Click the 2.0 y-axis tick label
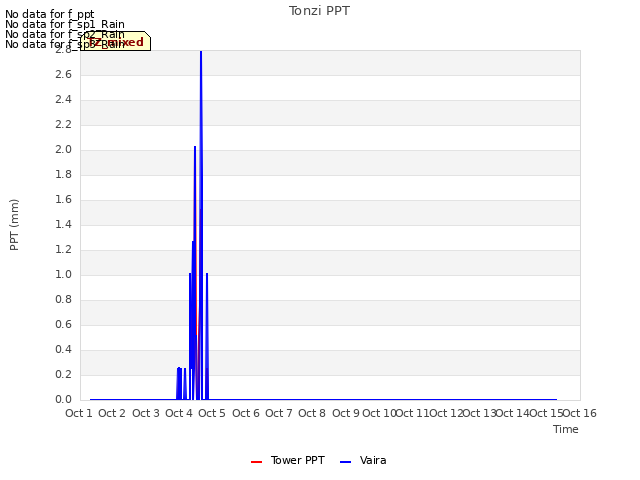The width and height of the screenshot is (640, 480). tap(63, 149)
